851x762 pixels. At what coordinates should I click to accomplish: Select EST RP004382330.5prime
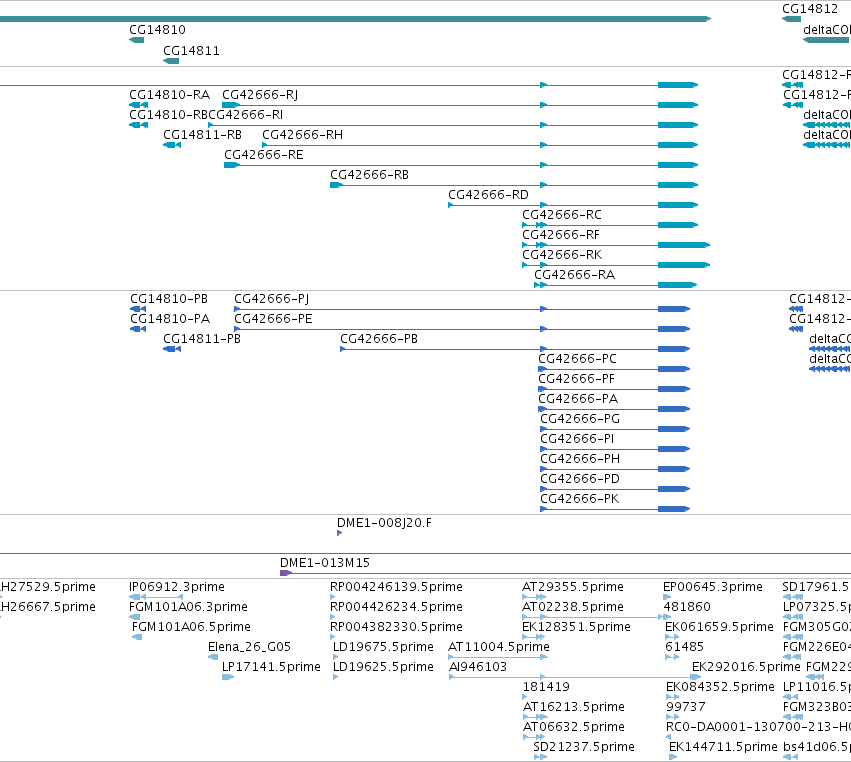[396, 627]
